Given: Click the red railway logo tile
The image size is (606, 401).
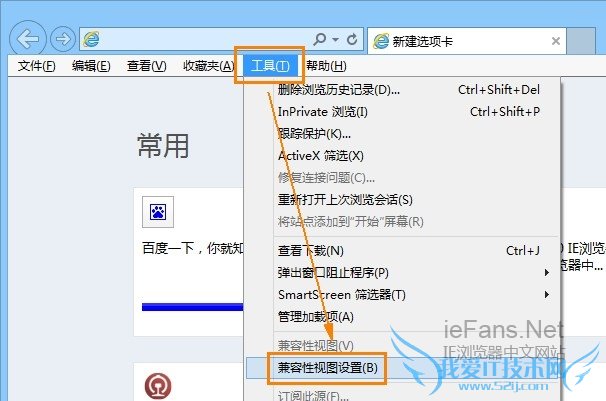Looking at the screenshot, I should coord(158,386).
